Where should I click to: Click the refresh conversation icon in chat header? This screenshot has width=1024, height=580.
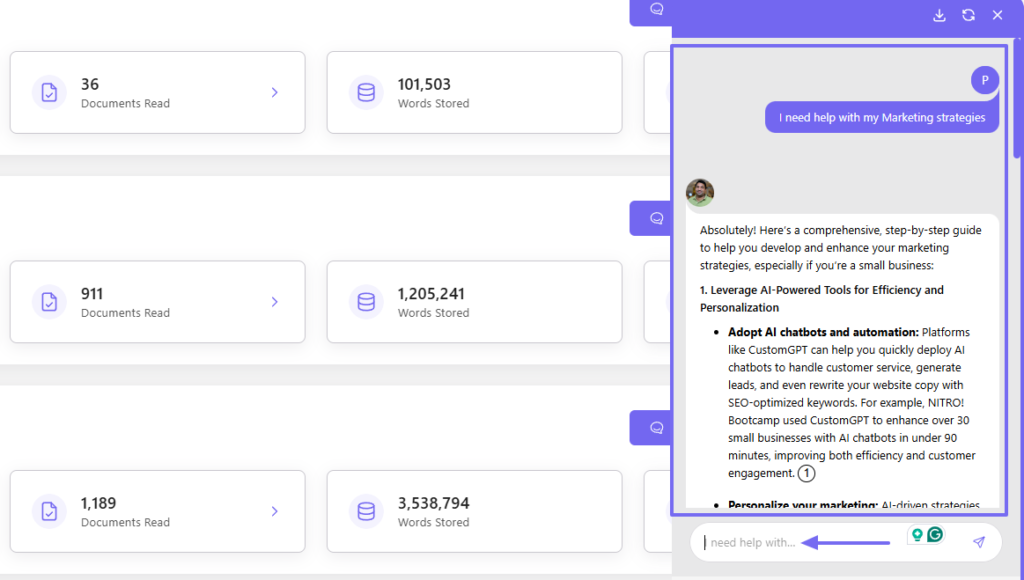[x=968, y=15]
